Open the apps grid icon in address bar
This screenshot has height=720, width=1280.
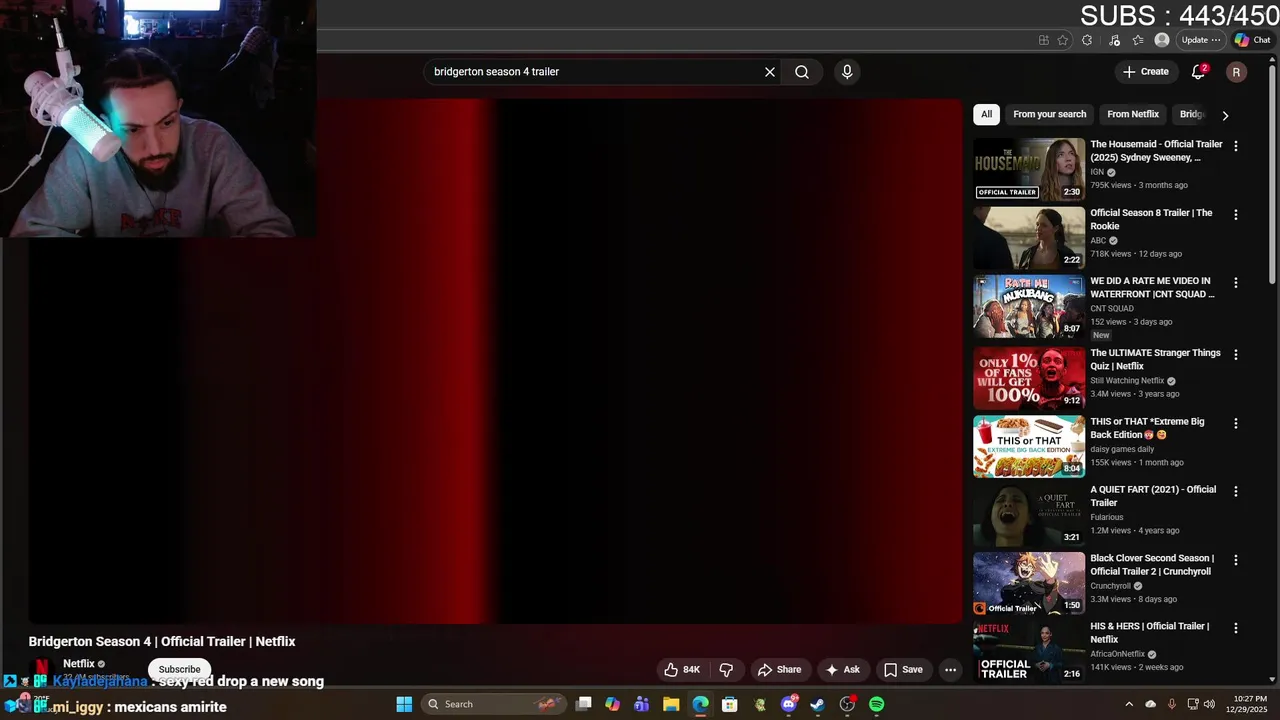tap(1043, 40)
